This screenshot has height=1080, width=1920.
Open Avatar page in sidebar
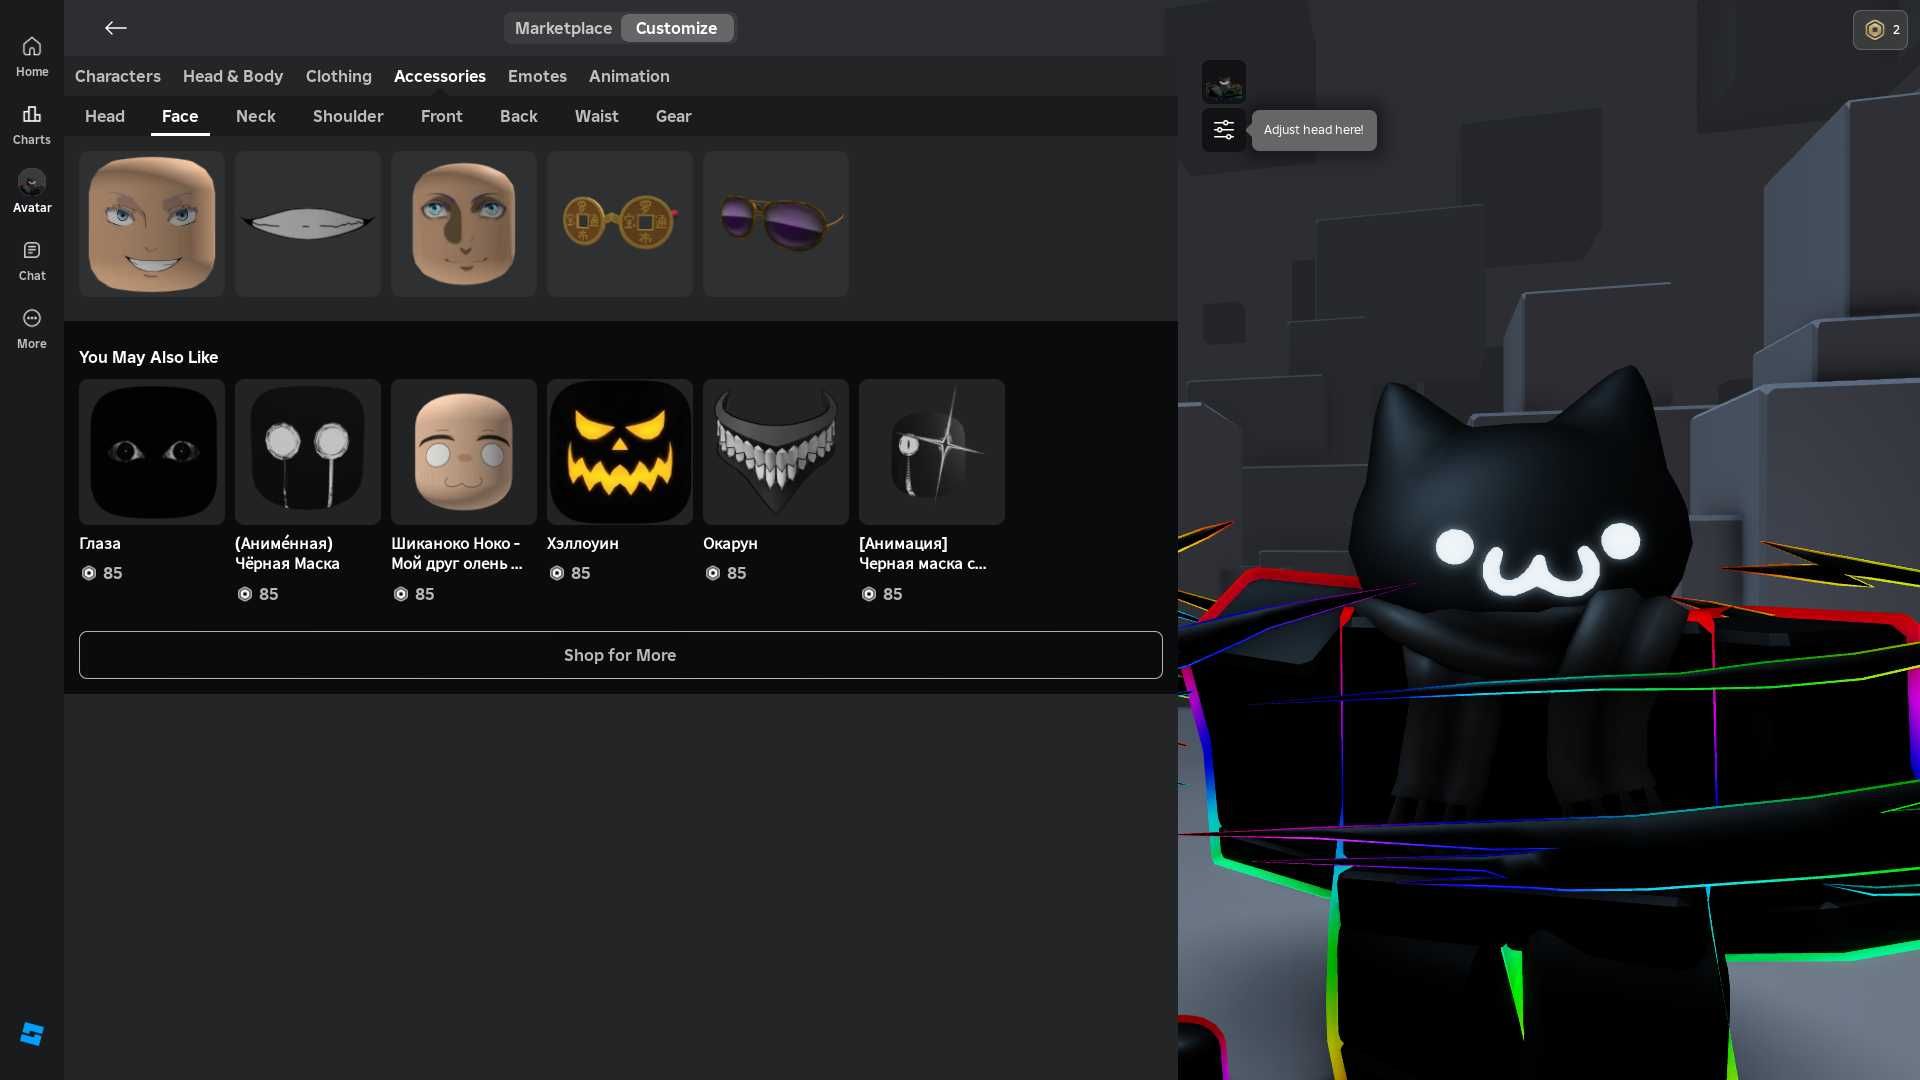tap(32, 192)
